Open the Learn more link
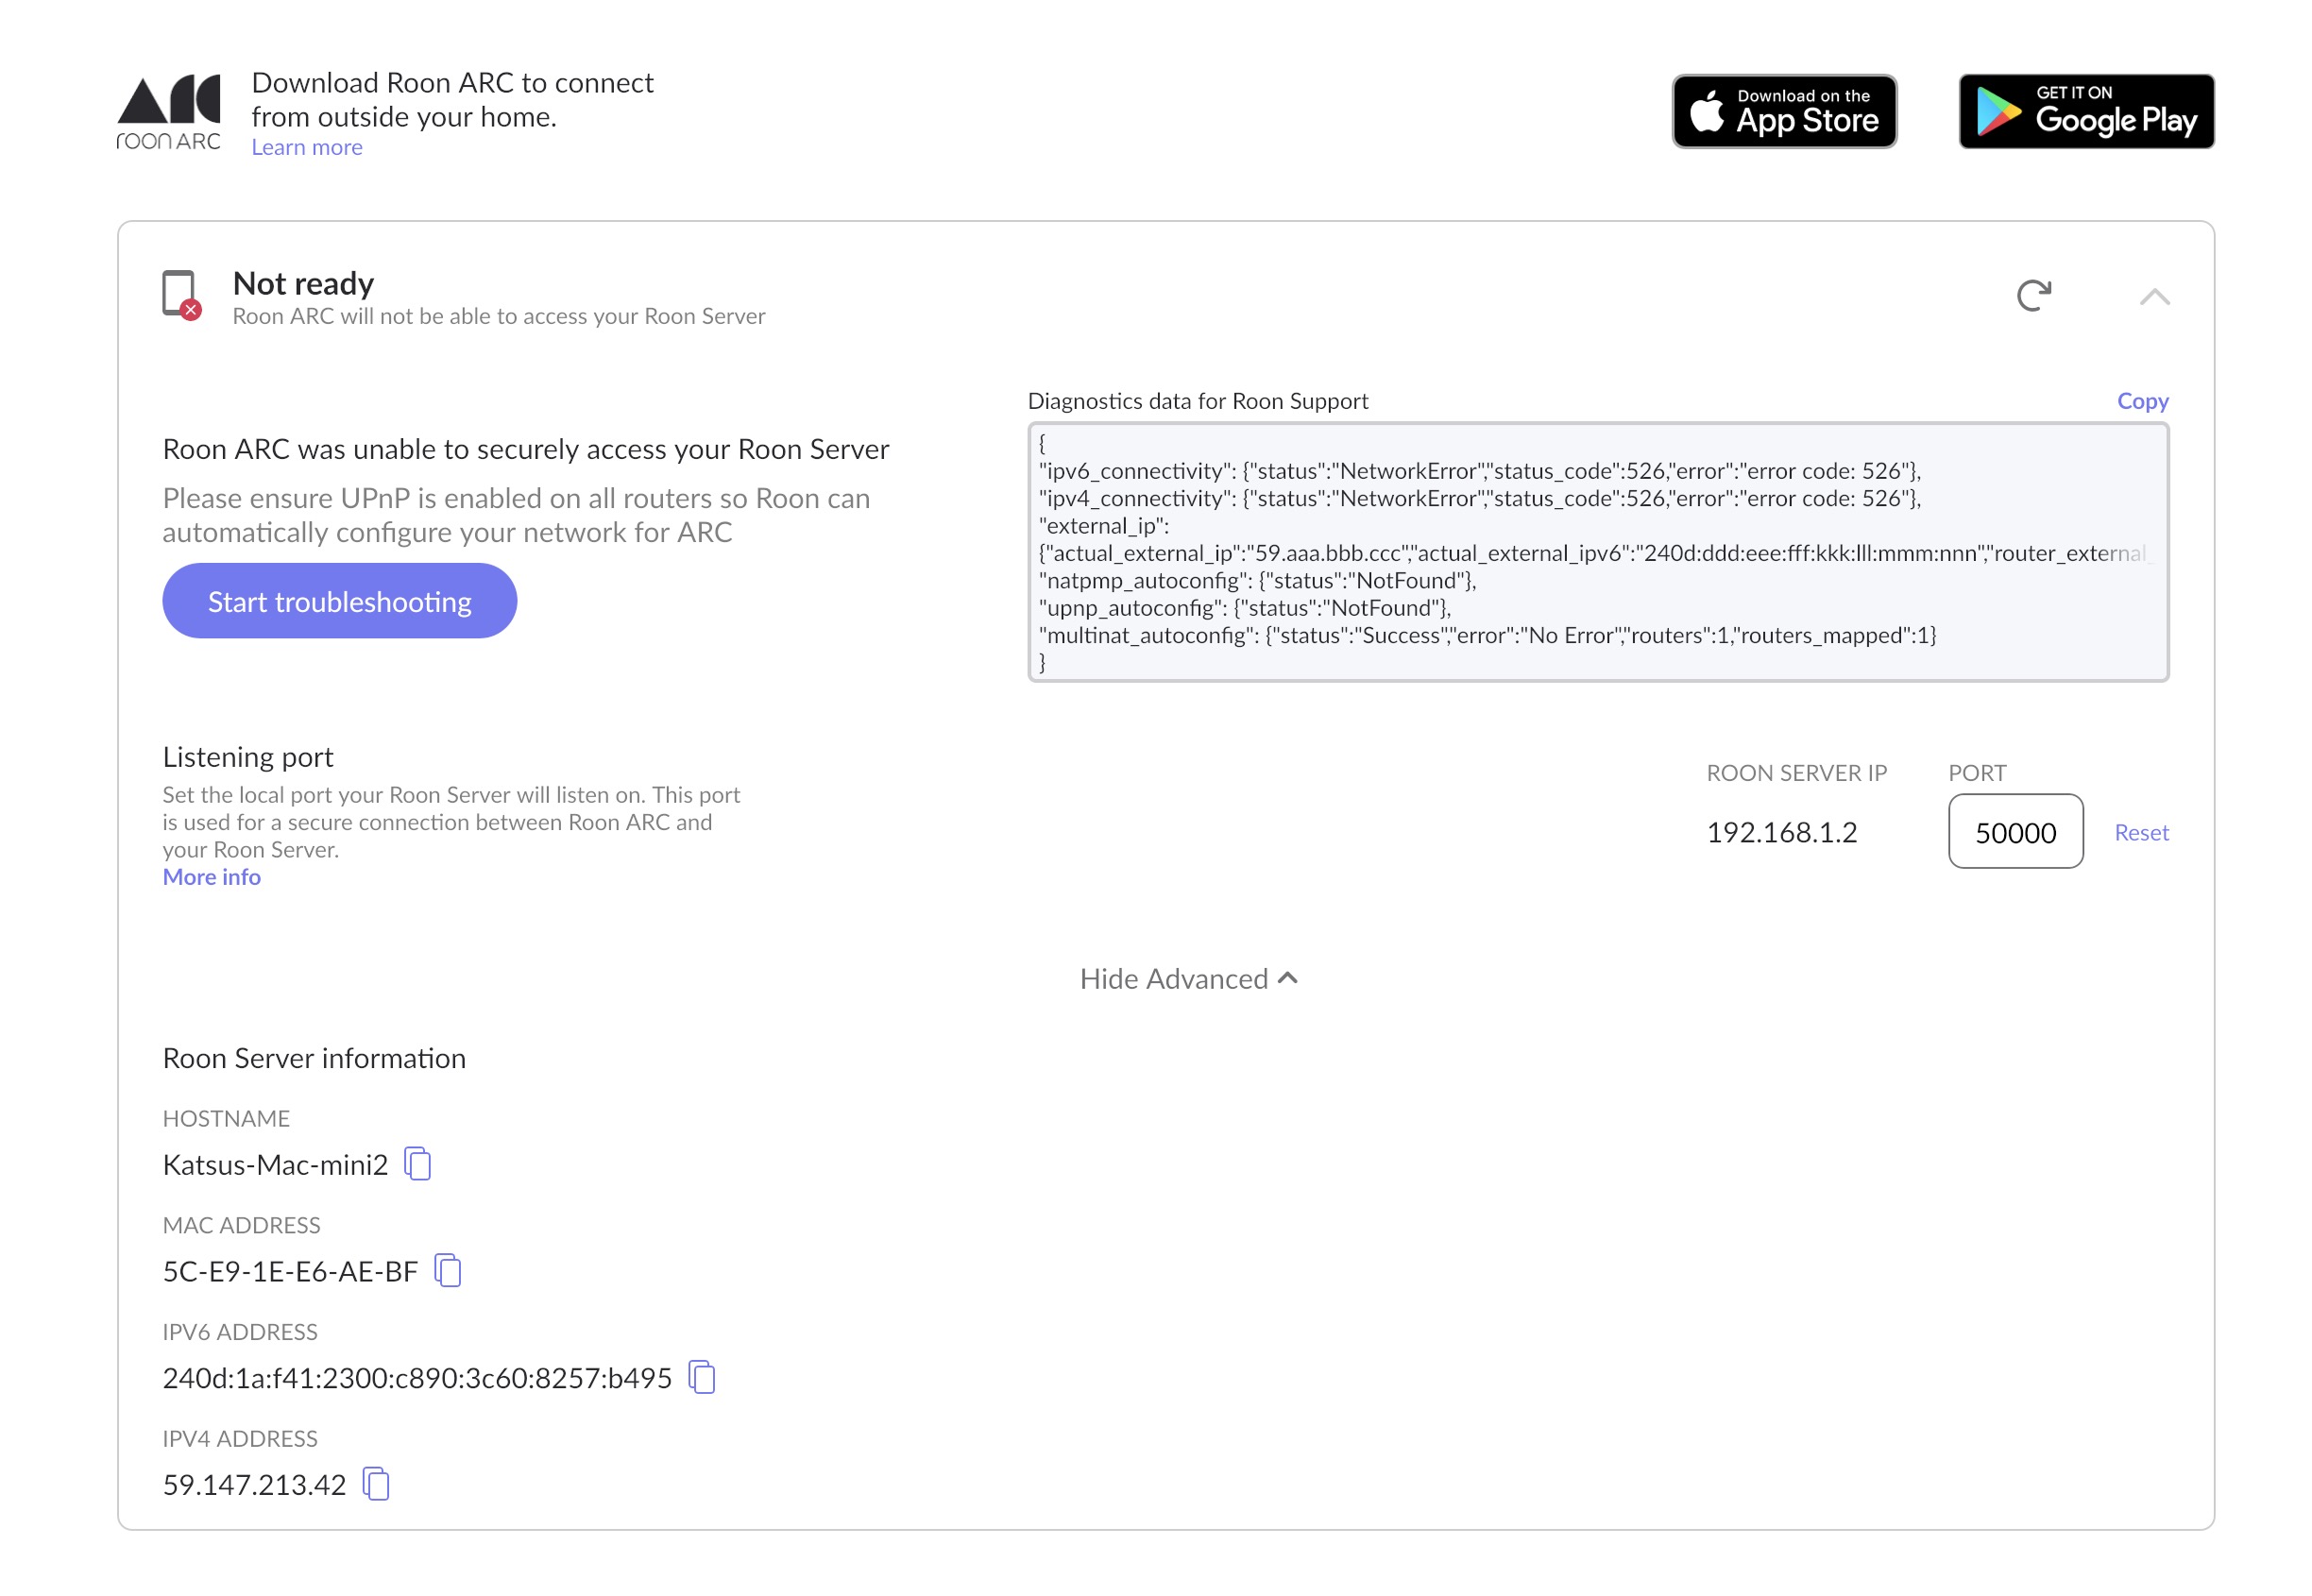 tap(306, 147)
